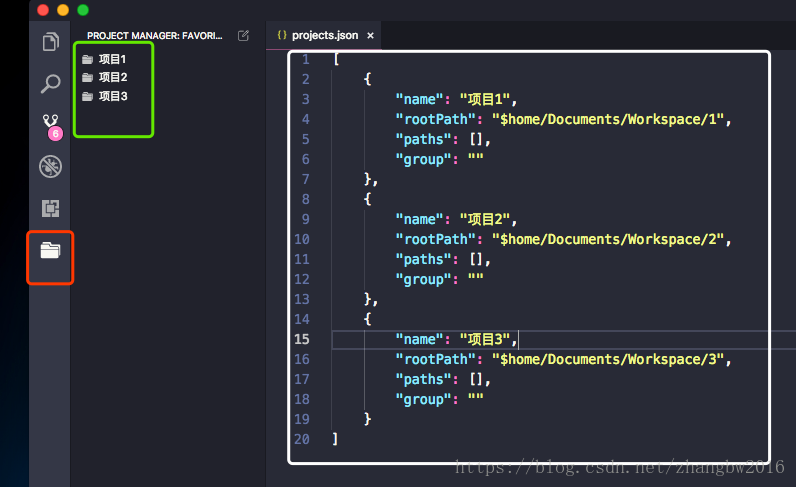The height and width of the screenshot is (487, 796).
Task: Open favorite project 项目3
Action: point(113,96)
